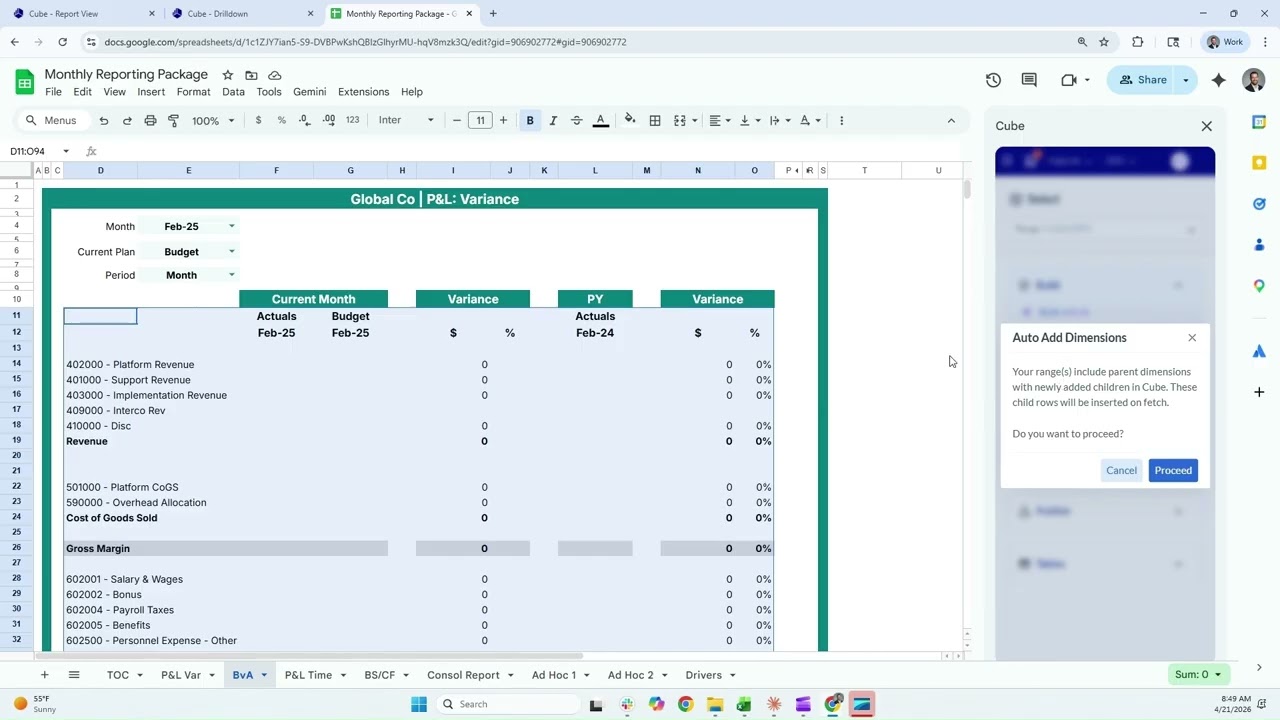Format cell as currency

pyautogui.click(x=259, y=120)
